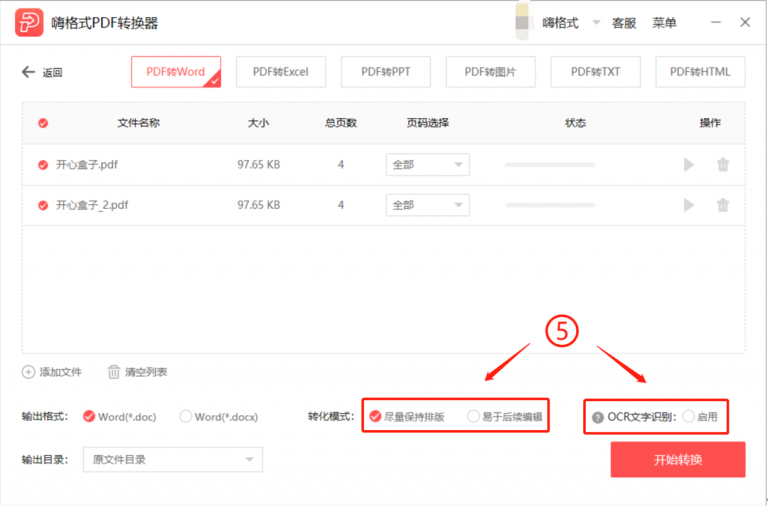Open the 客服 menu
Screen dimensions: 768x509
click(624, 23)
